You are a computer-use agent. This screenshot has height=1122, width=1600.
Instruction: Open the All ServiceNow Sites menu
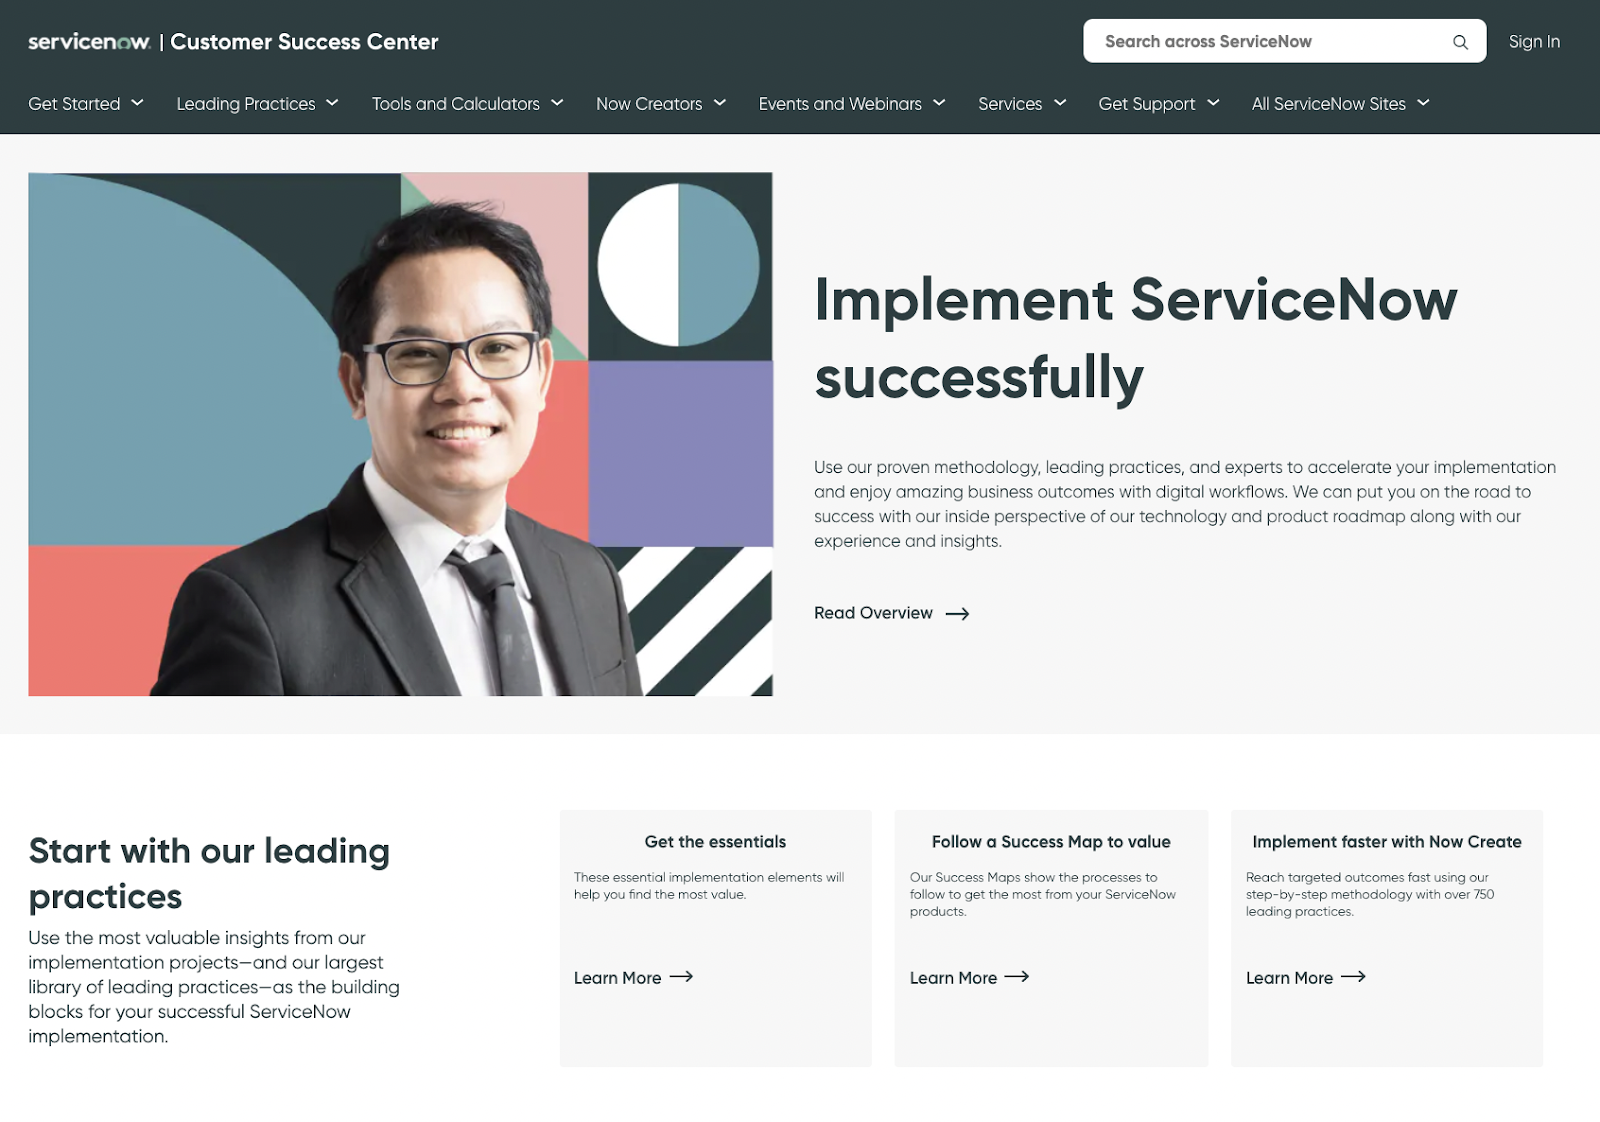(x=1329, y=104)
